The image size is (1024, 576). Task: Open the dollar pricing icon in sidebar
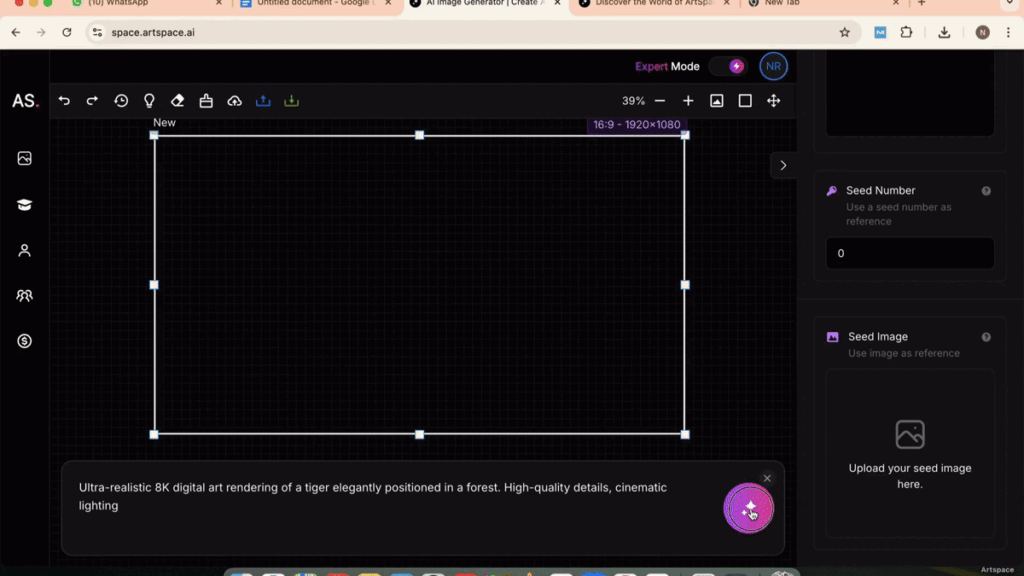point(25,341)
